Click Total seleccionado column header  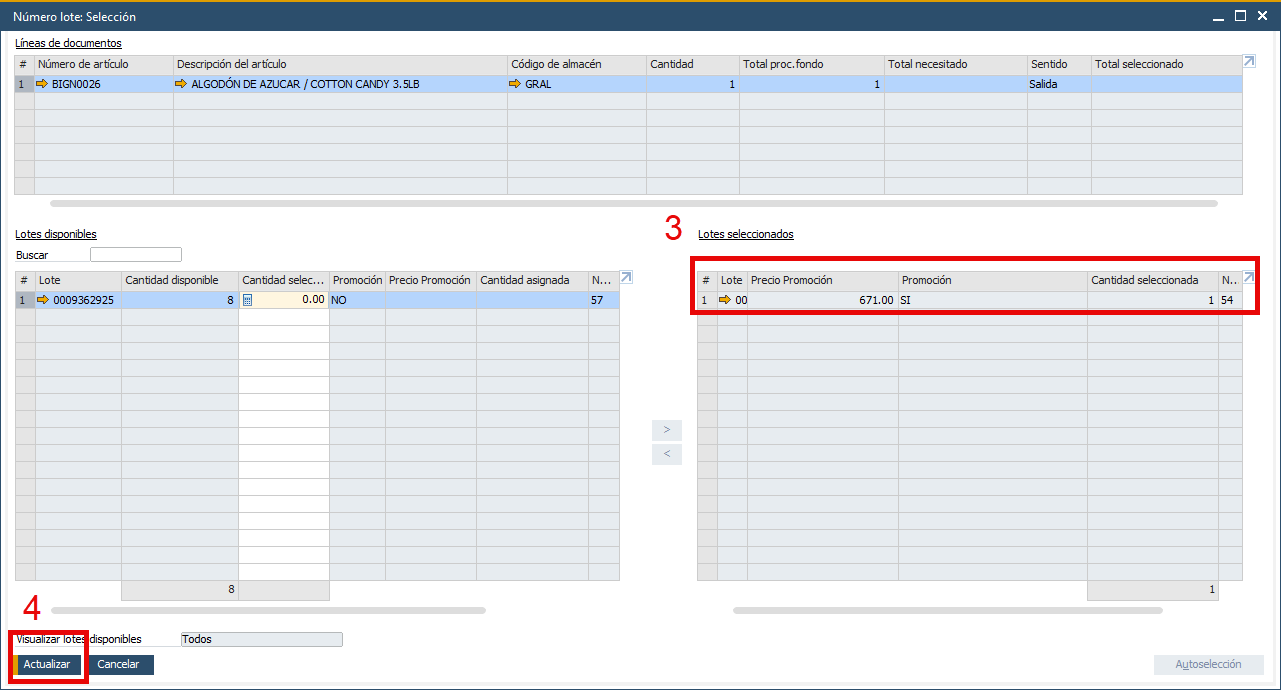(1166, 64)
